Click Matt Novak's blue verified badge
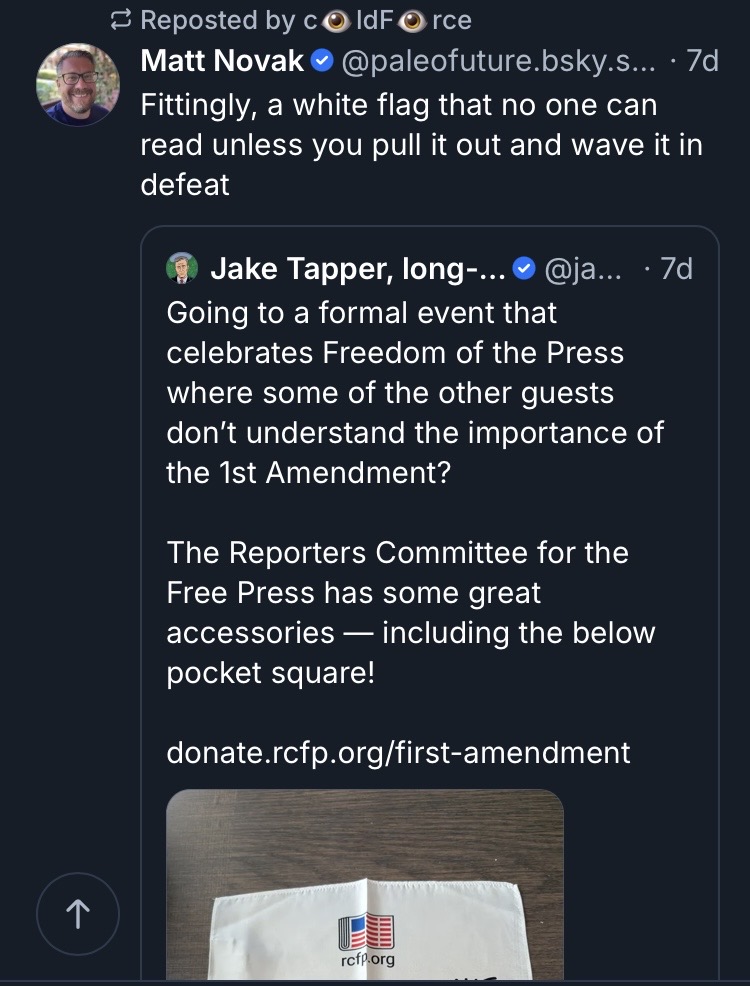The height and width of the screenshot is (986, 750). (321, 61)
